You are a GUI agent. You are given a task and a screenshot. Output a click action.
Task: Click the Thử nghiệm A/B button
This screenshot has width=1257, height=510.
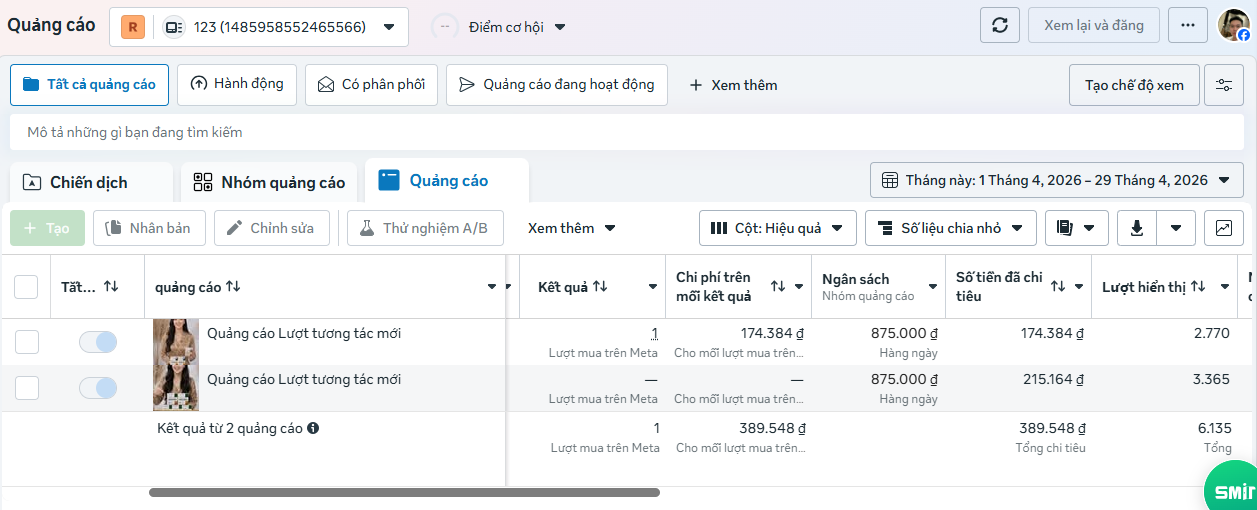425,228
